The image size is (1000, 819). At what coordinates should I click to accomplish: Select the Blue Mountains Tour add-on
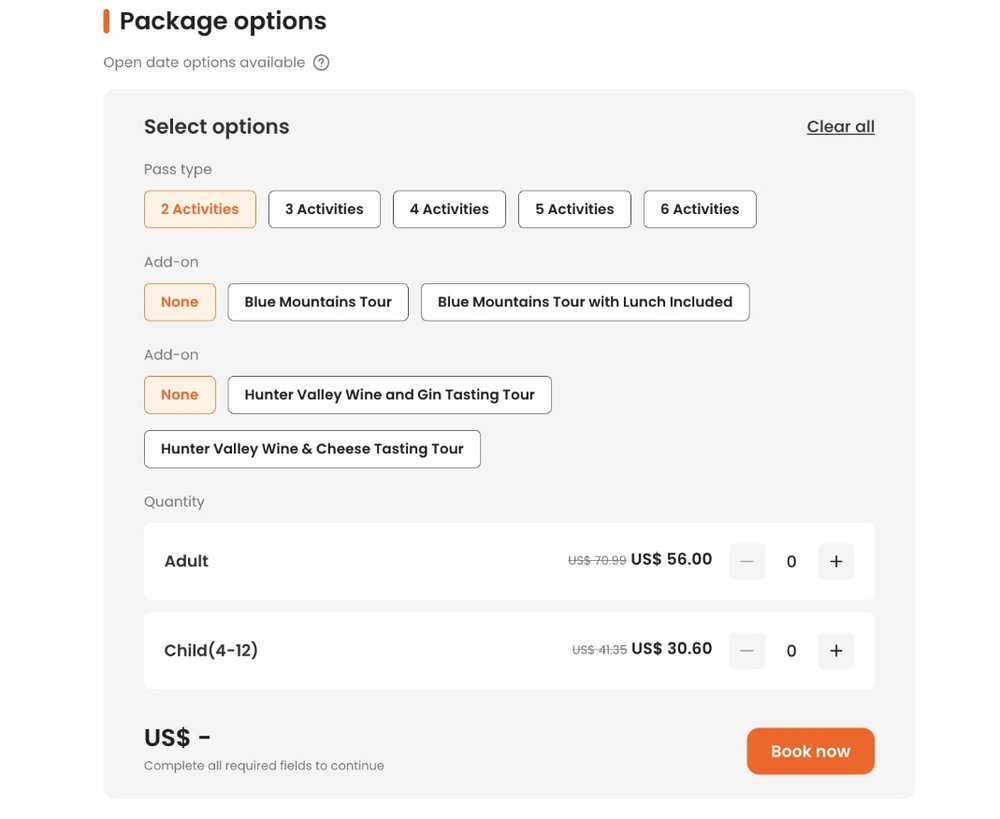[317, 301]
